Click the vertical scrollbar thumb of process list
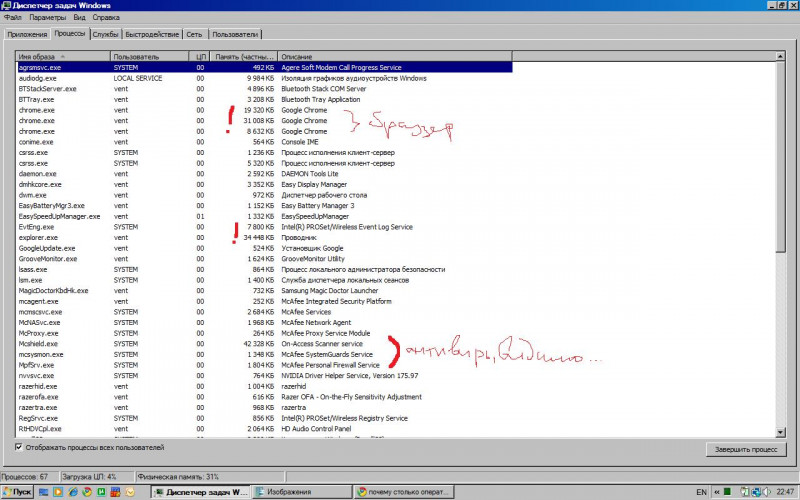The width and height of the screenshot is (800, 500). [780, 156]
